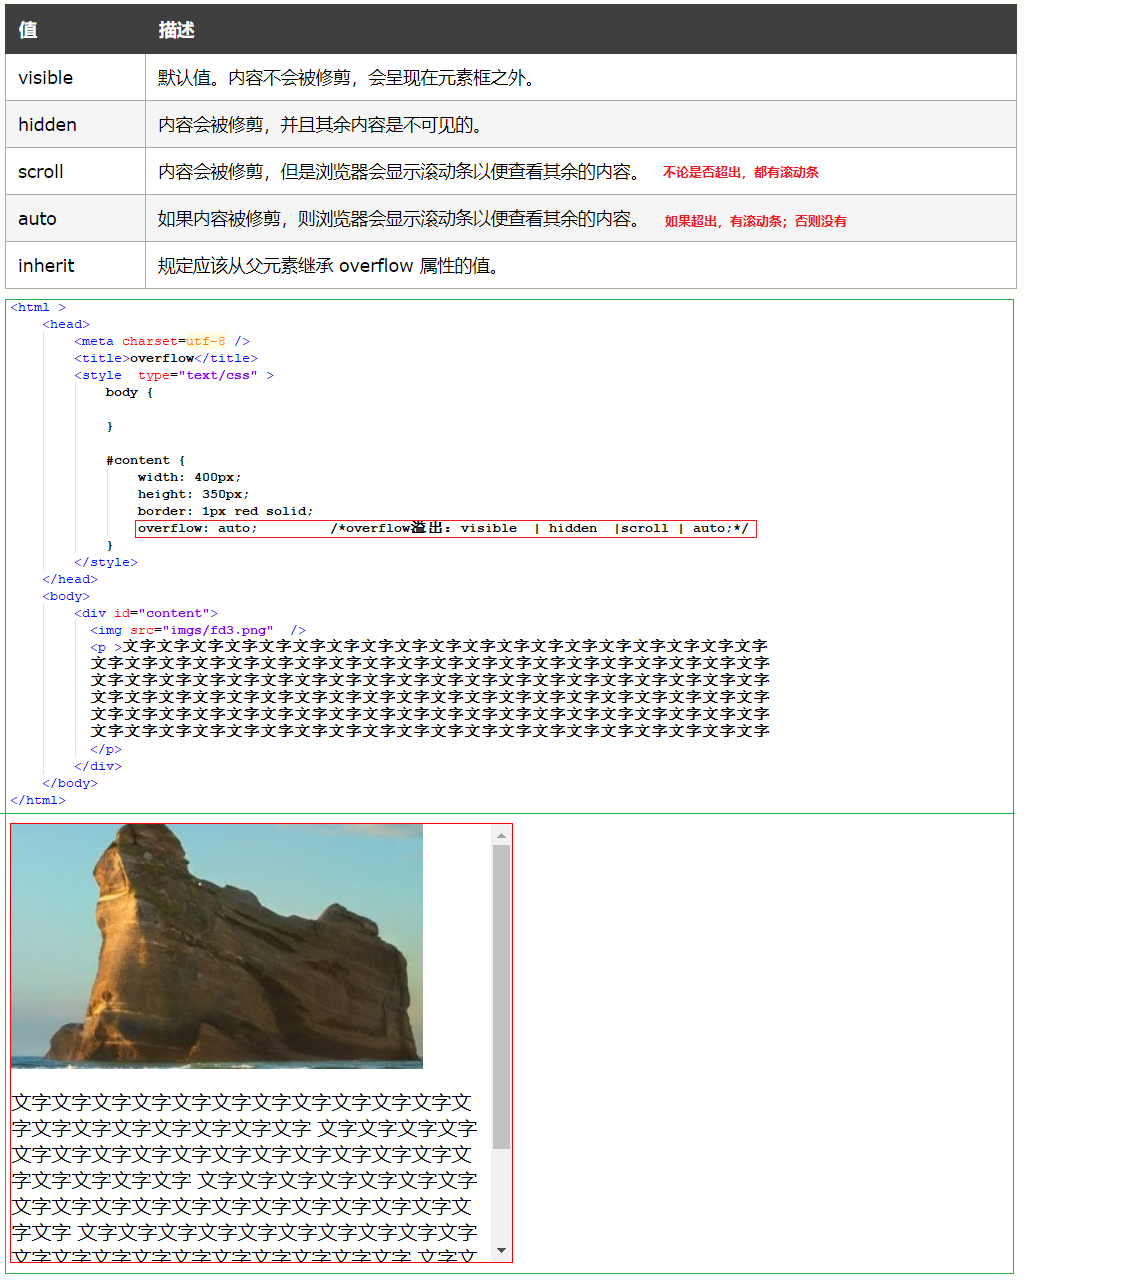Viewport: 1140px width, 1288px height.
Task: Click the red note "如果超出，有滚动条；否则没有"
Action: 755,221
